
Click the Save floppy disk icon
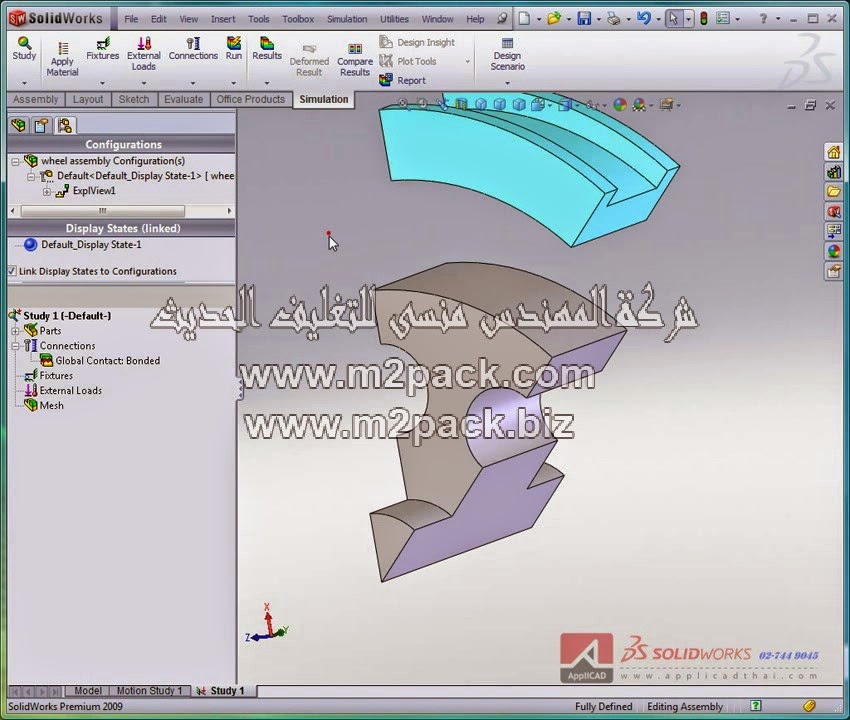pos(584,19)
